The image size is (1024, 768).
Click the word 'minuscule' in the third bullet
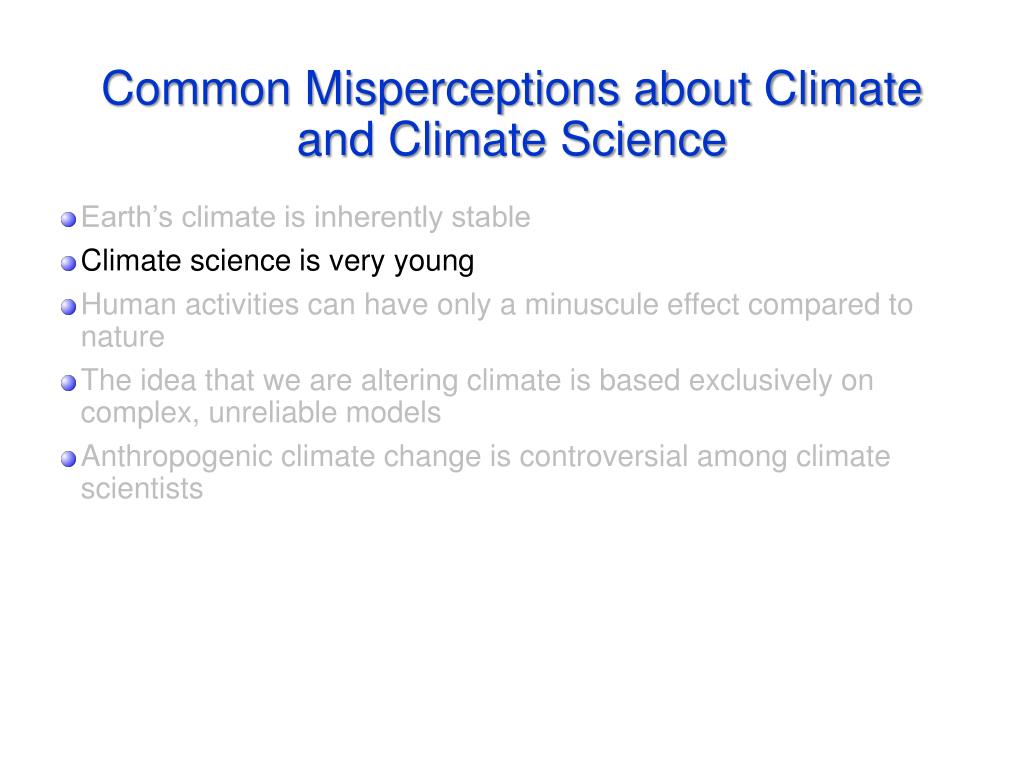592,305
